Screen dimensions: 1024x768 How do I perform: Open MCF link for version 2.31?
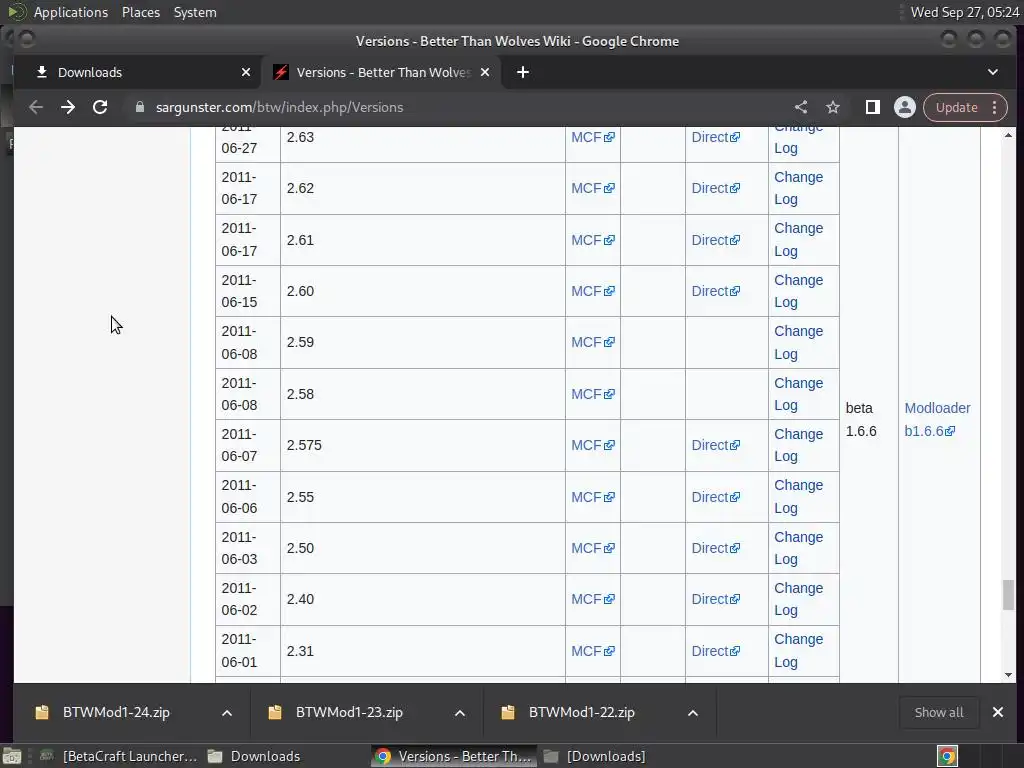pos(592,651)
